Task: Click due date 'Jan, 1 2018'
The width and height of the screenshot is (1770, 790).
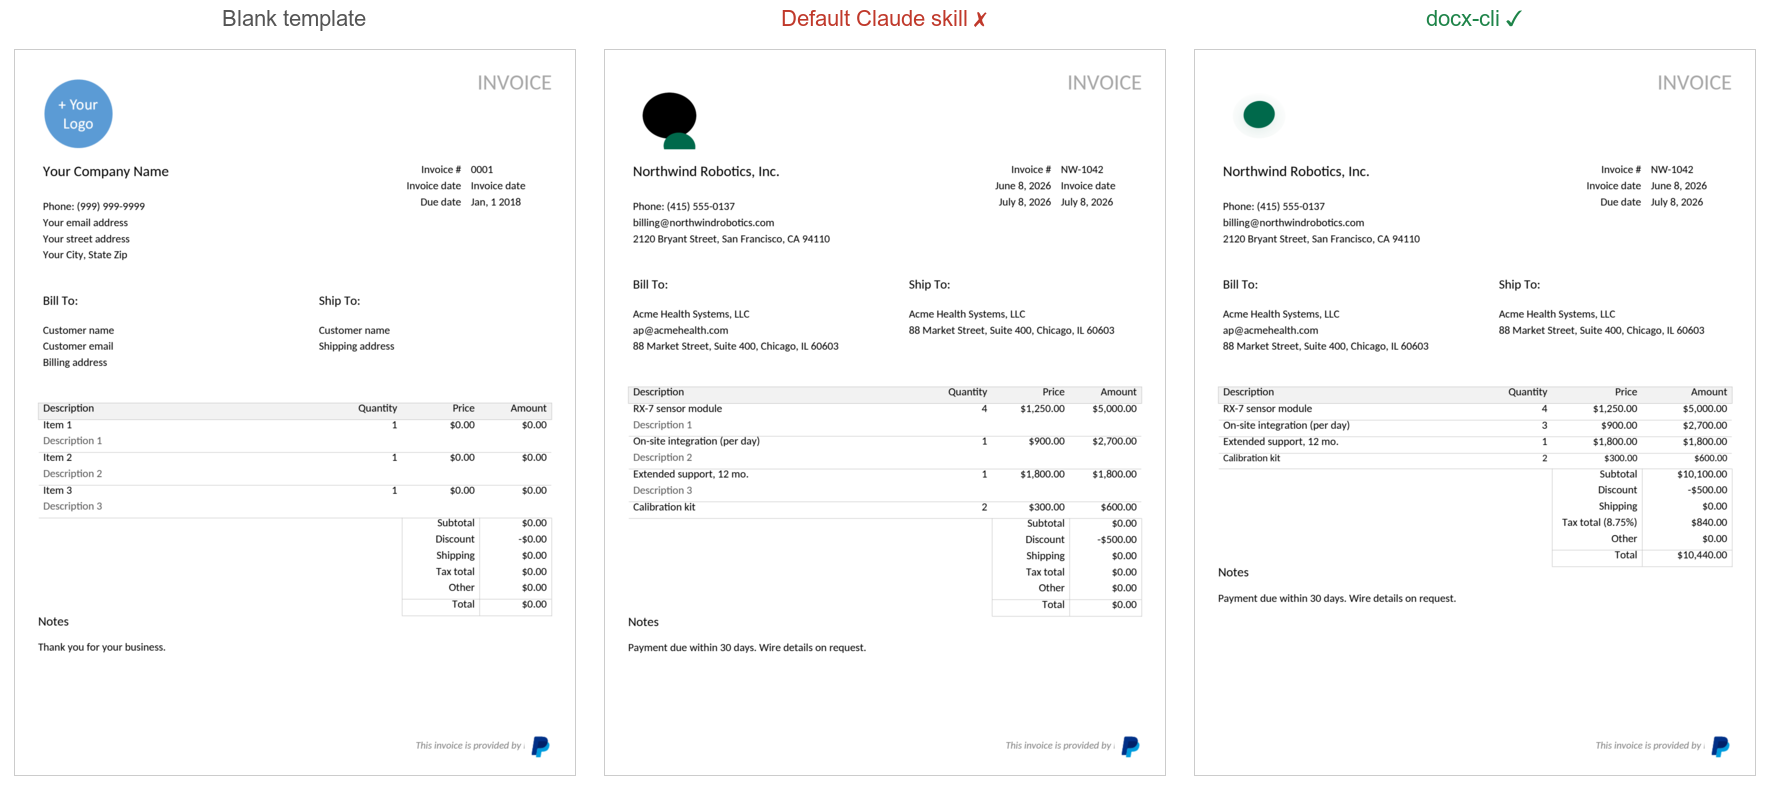Action: pyautogui.click(x=496, y=202)
